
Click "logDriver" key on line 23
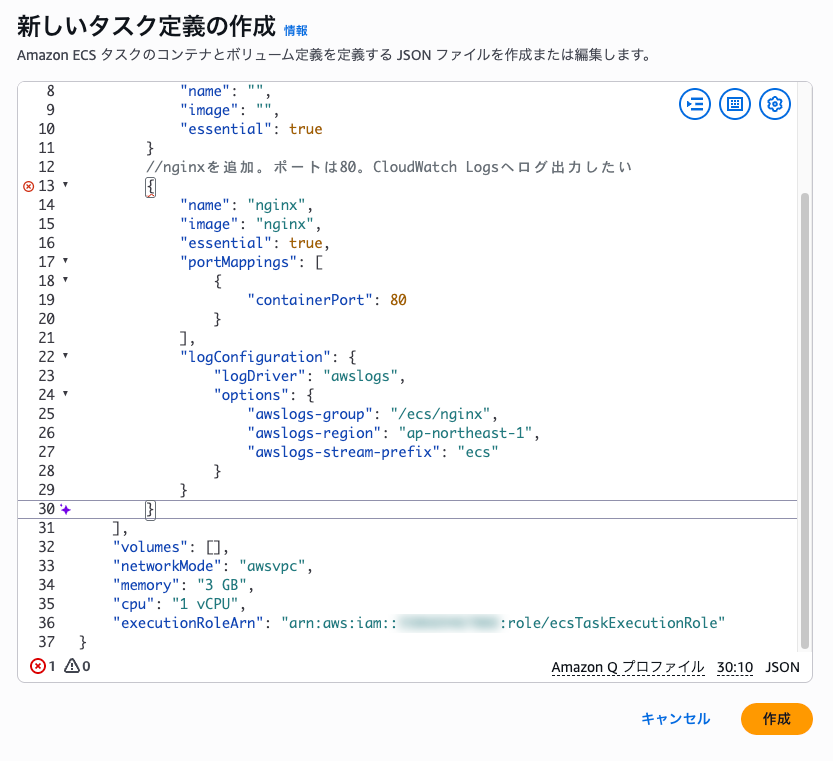pyautogui.click(x=260, y=376)
